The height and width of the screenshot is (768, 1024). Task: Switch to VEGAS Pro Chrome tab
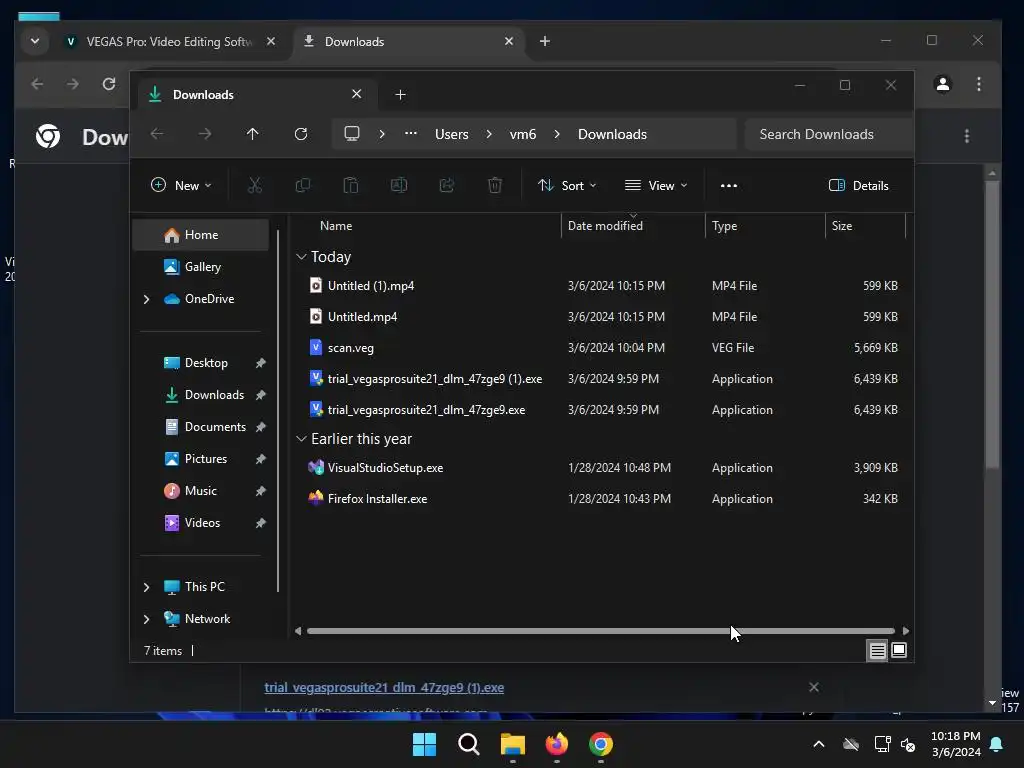[x=168, y=41]
